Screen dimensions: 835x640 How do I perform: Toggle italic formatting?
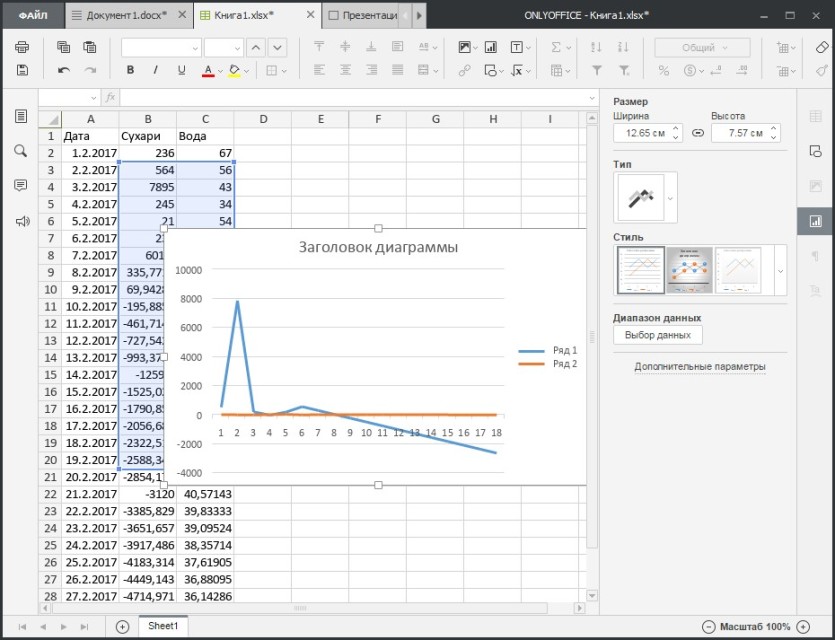pos(155,70)
